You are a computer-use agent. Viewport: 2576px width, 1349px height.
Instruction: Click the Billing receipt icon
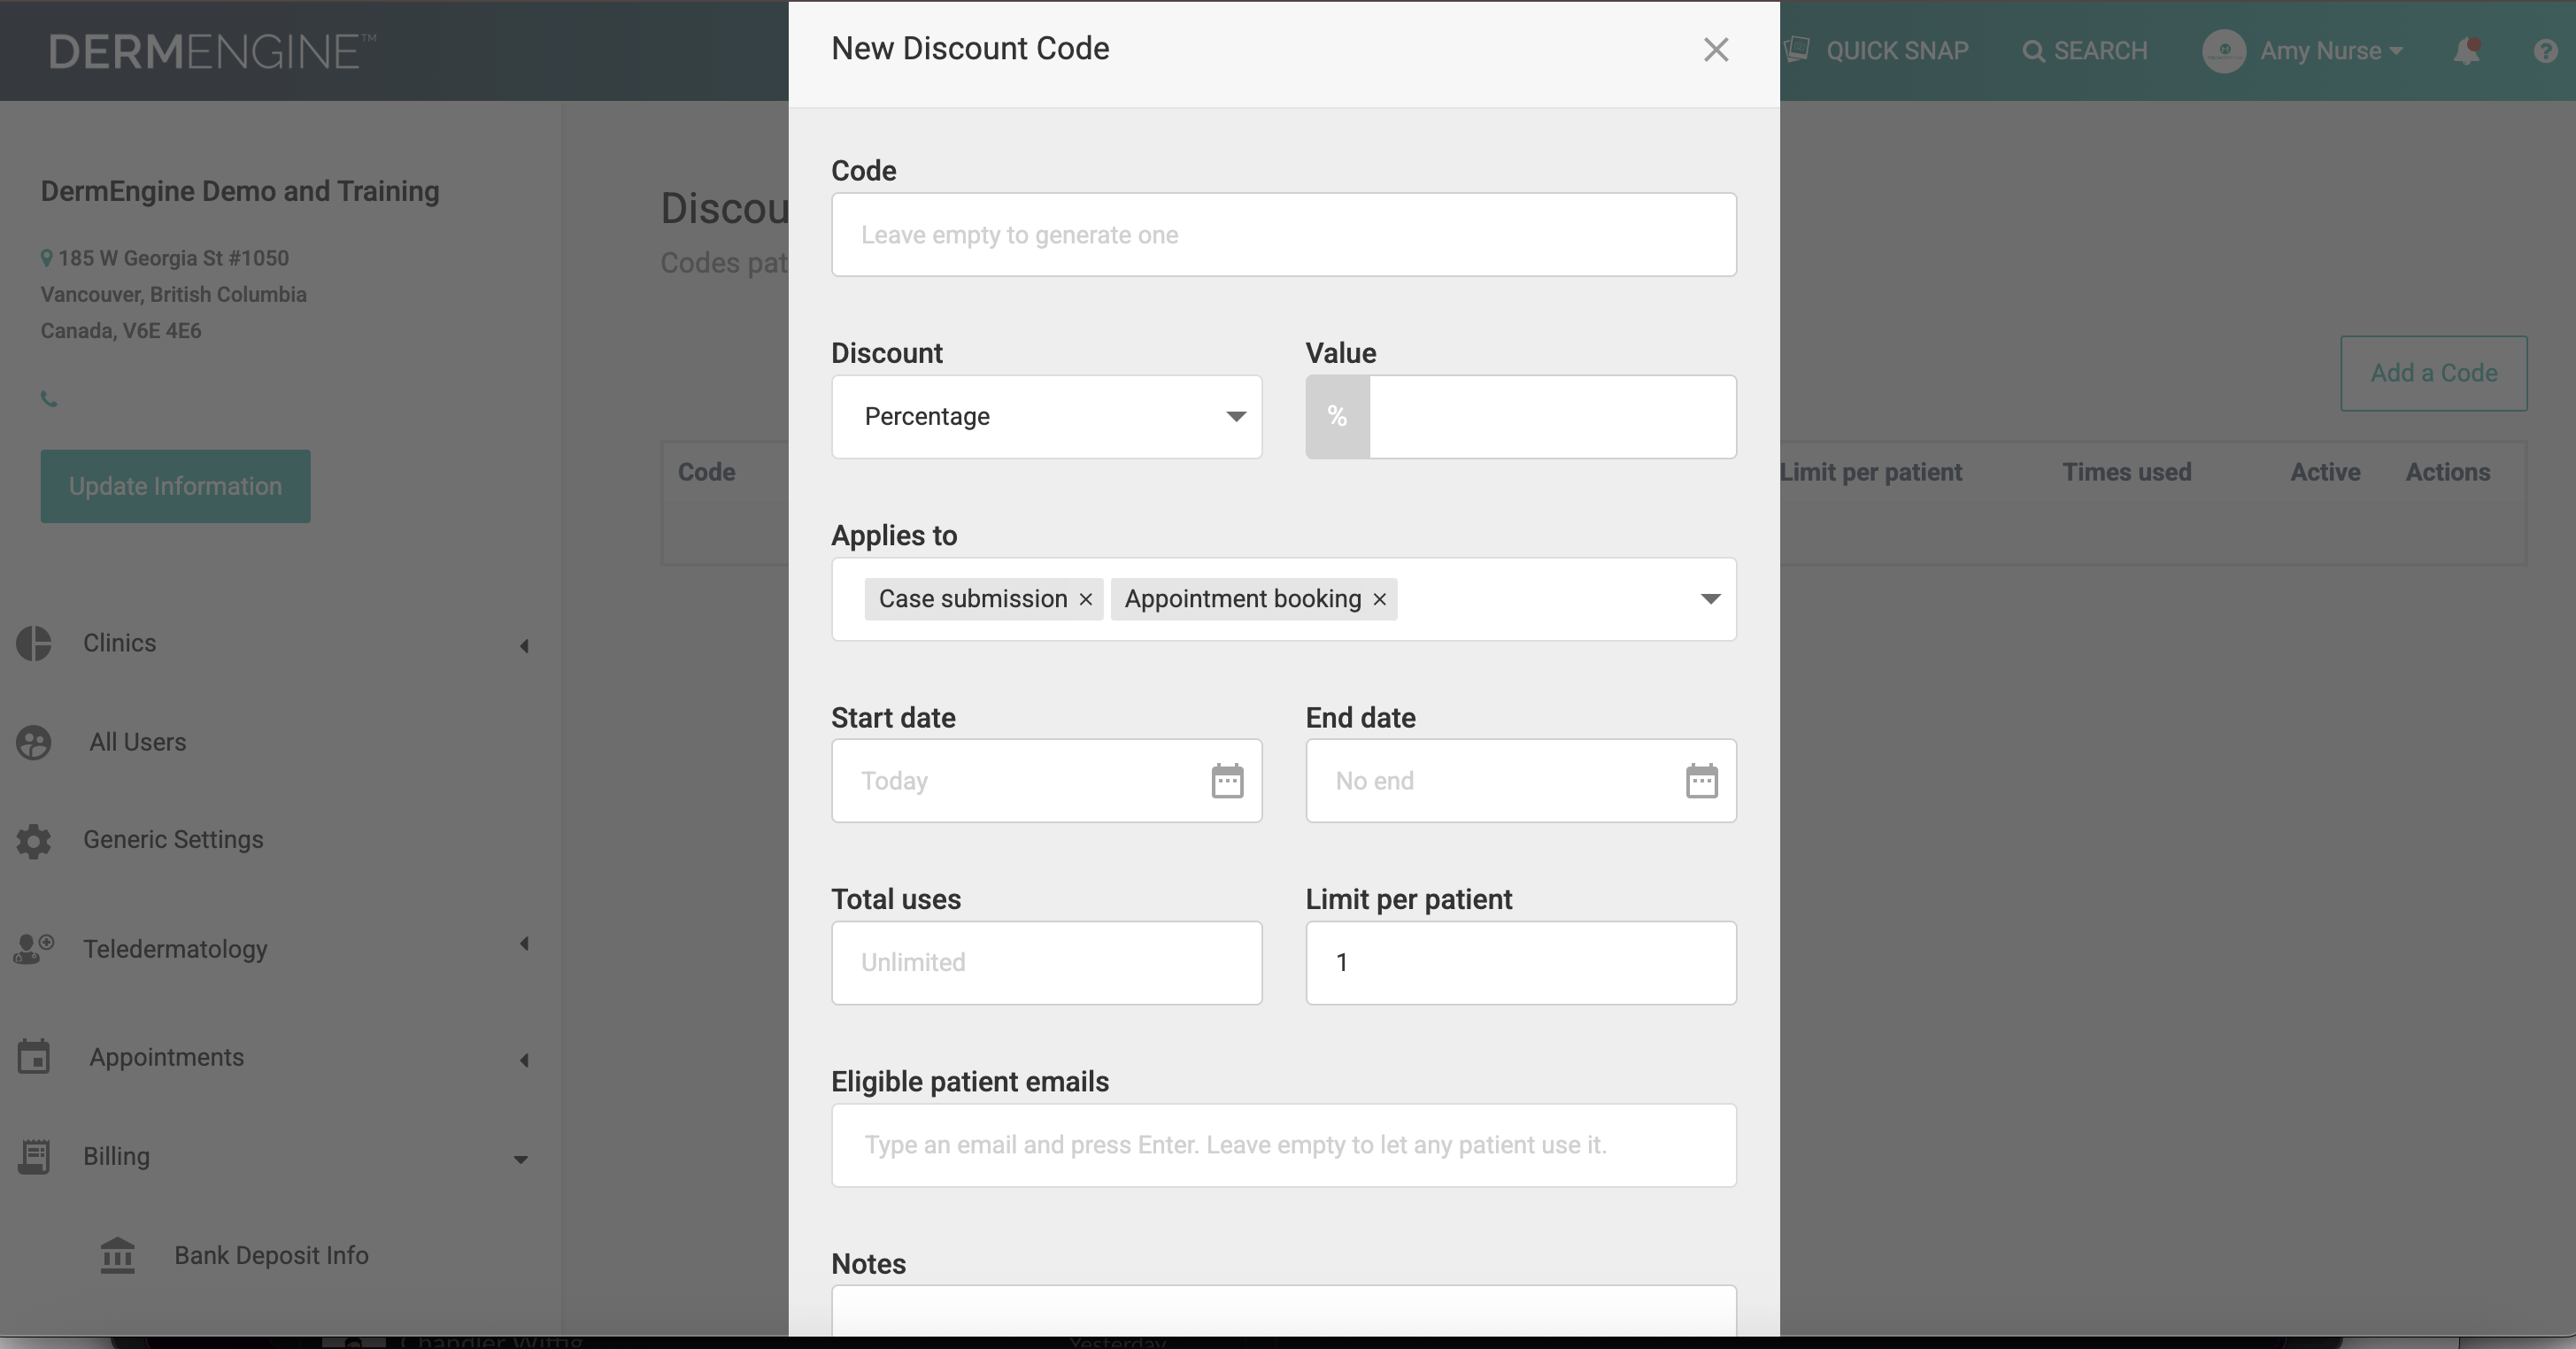(34, 1156)
